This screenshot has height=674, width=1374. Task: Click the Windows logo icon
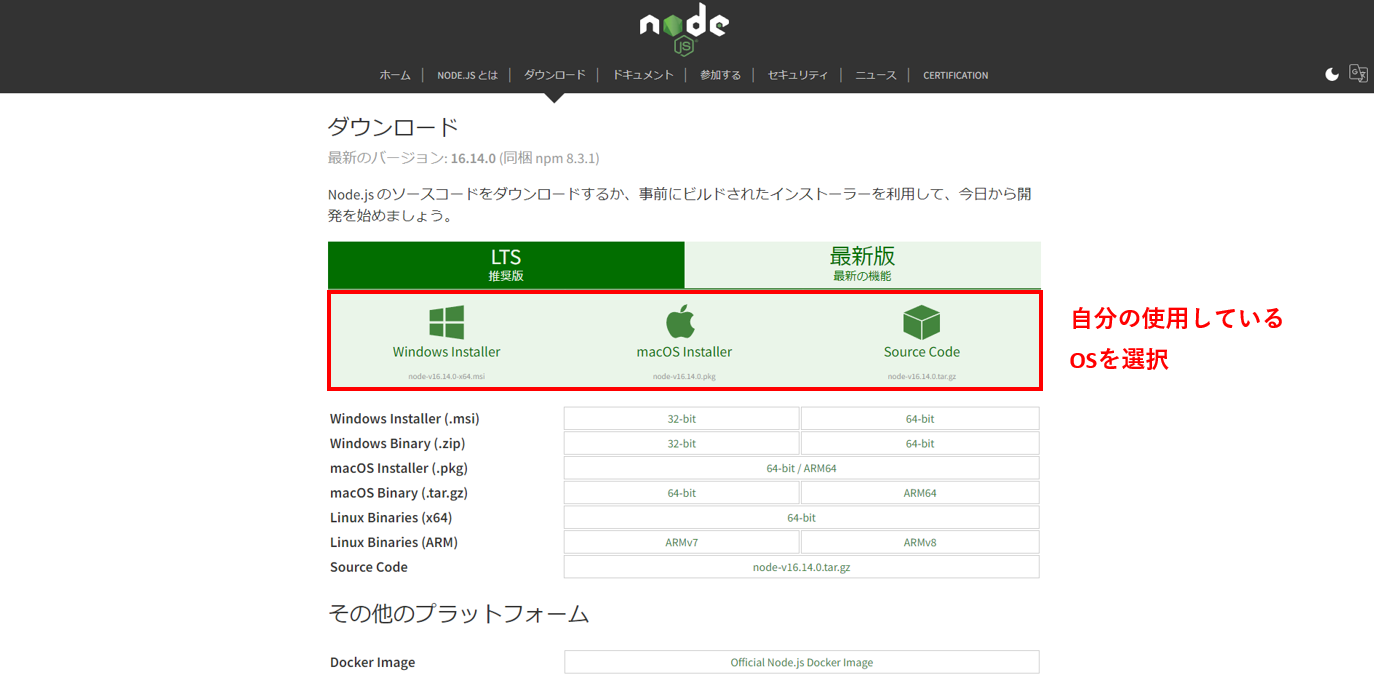coord(446,323)
